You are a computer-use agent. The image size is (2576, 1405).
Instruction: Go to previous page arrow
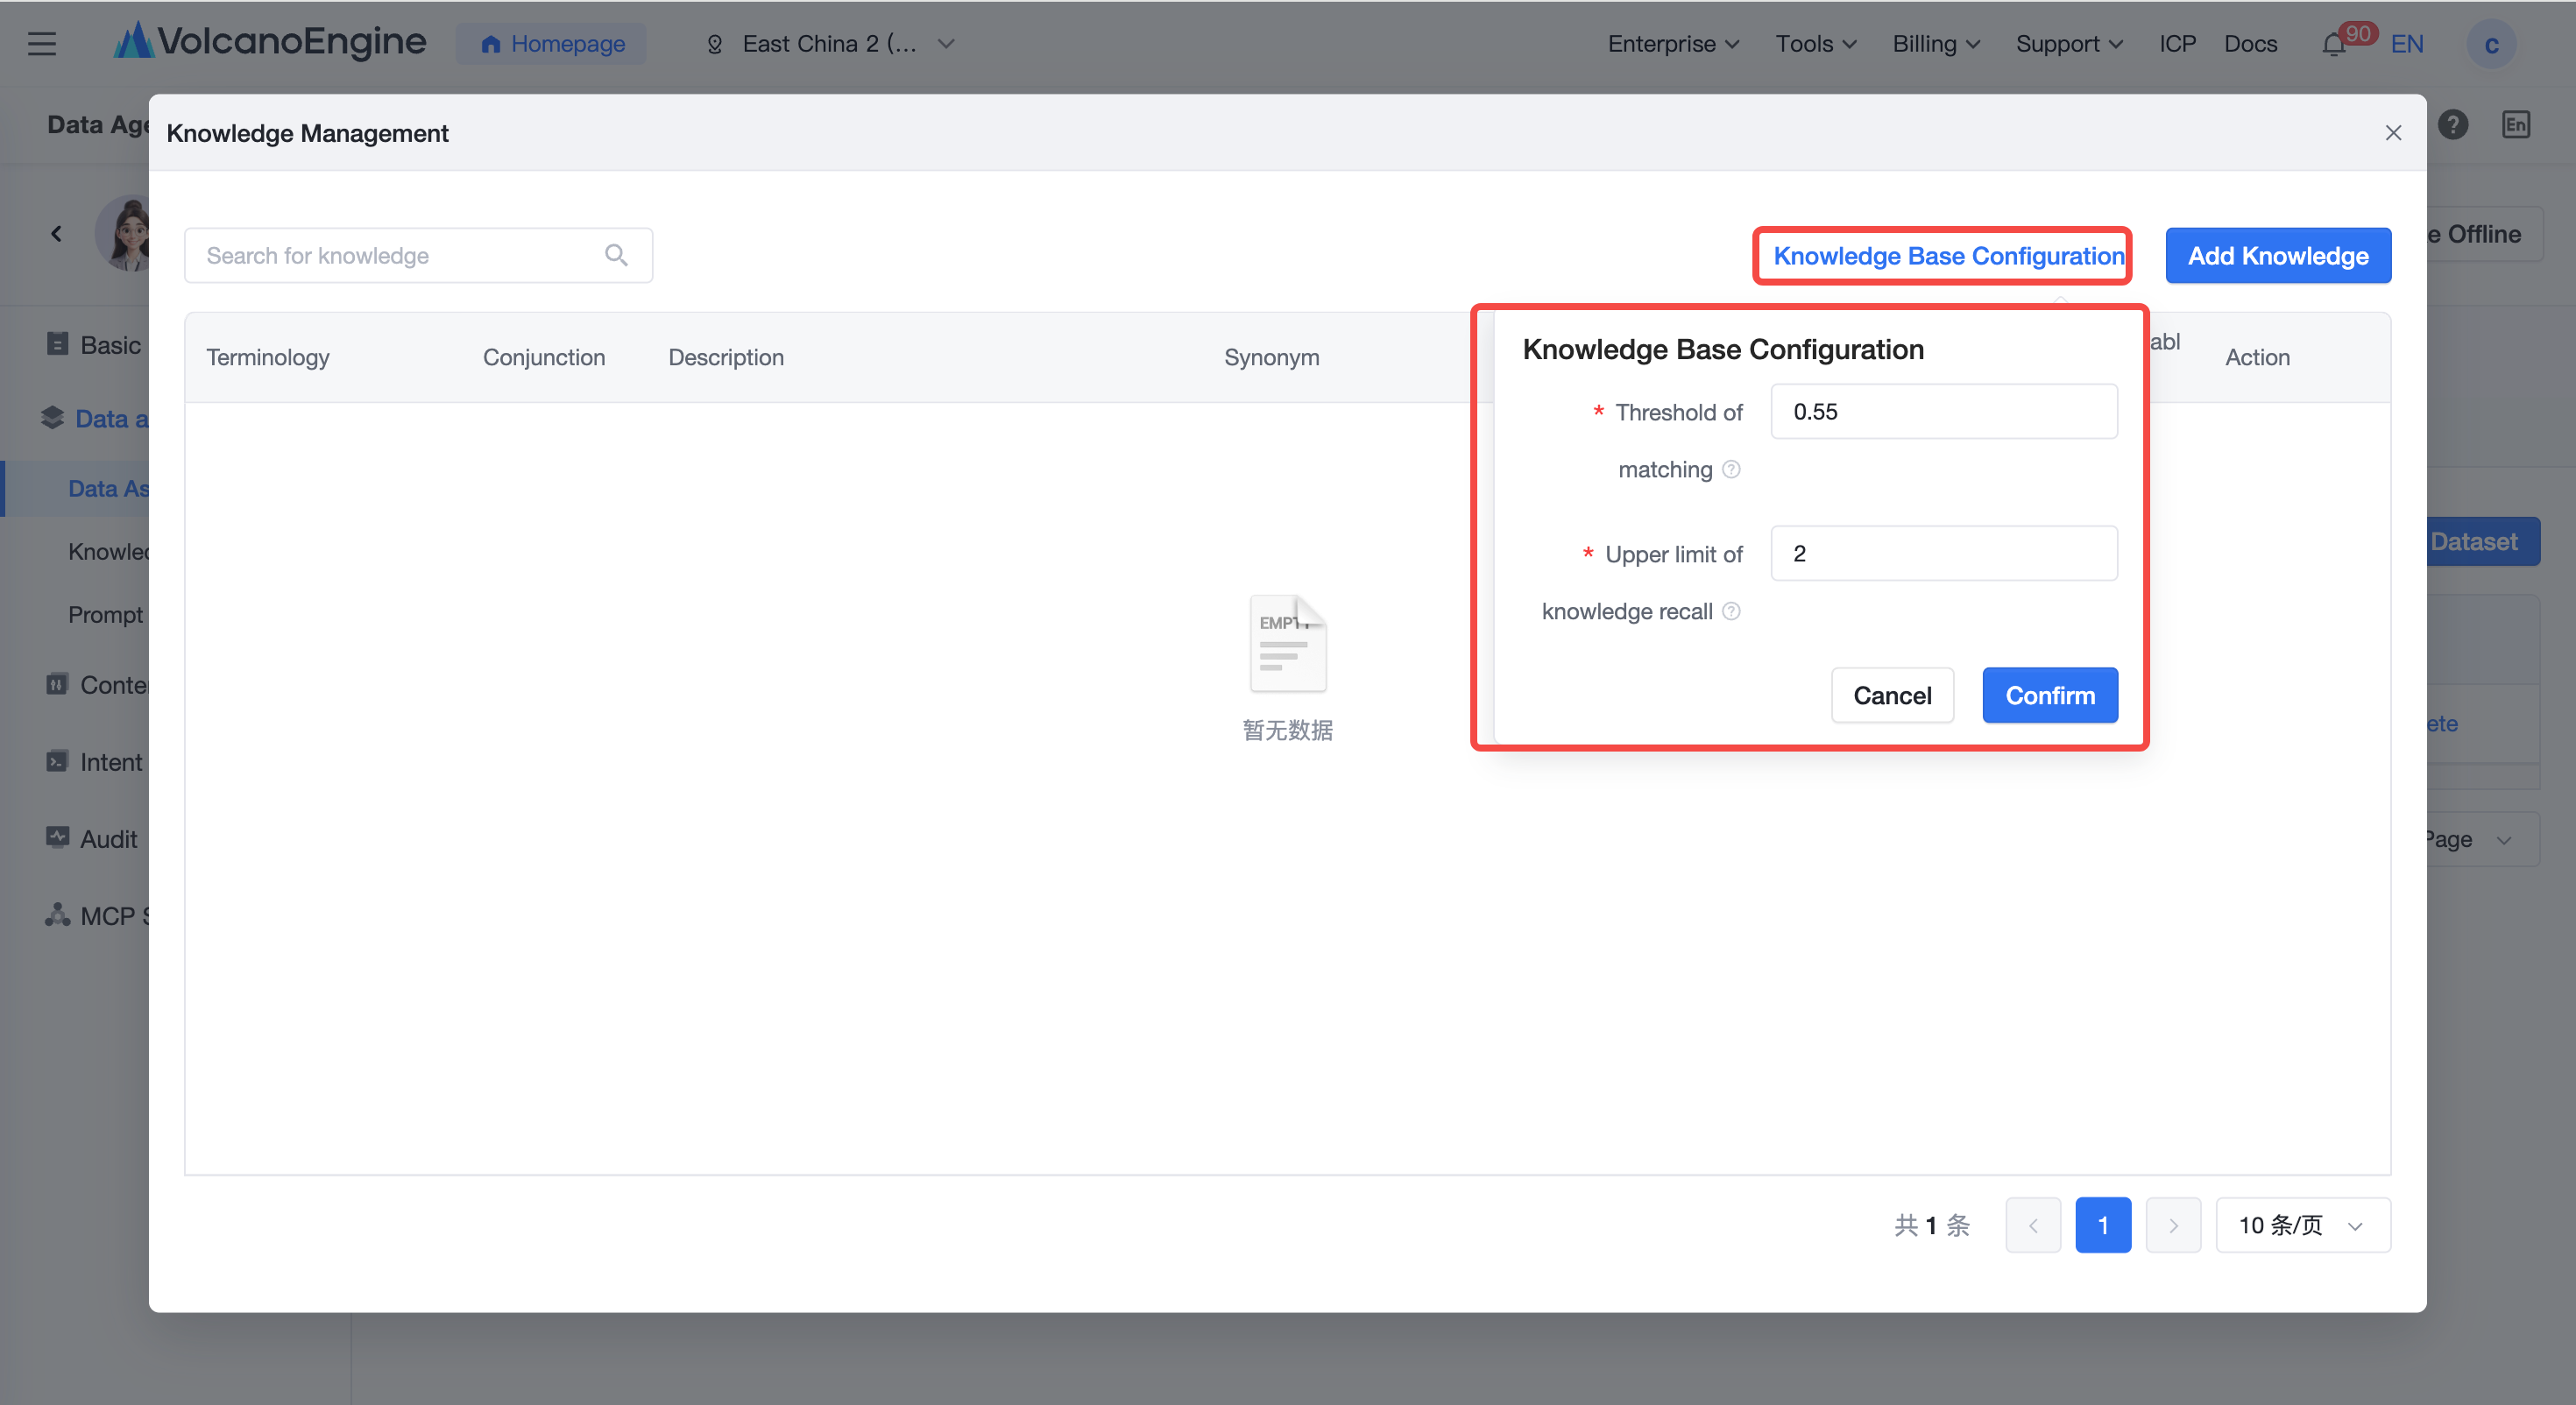(x=2033, y=1225)
